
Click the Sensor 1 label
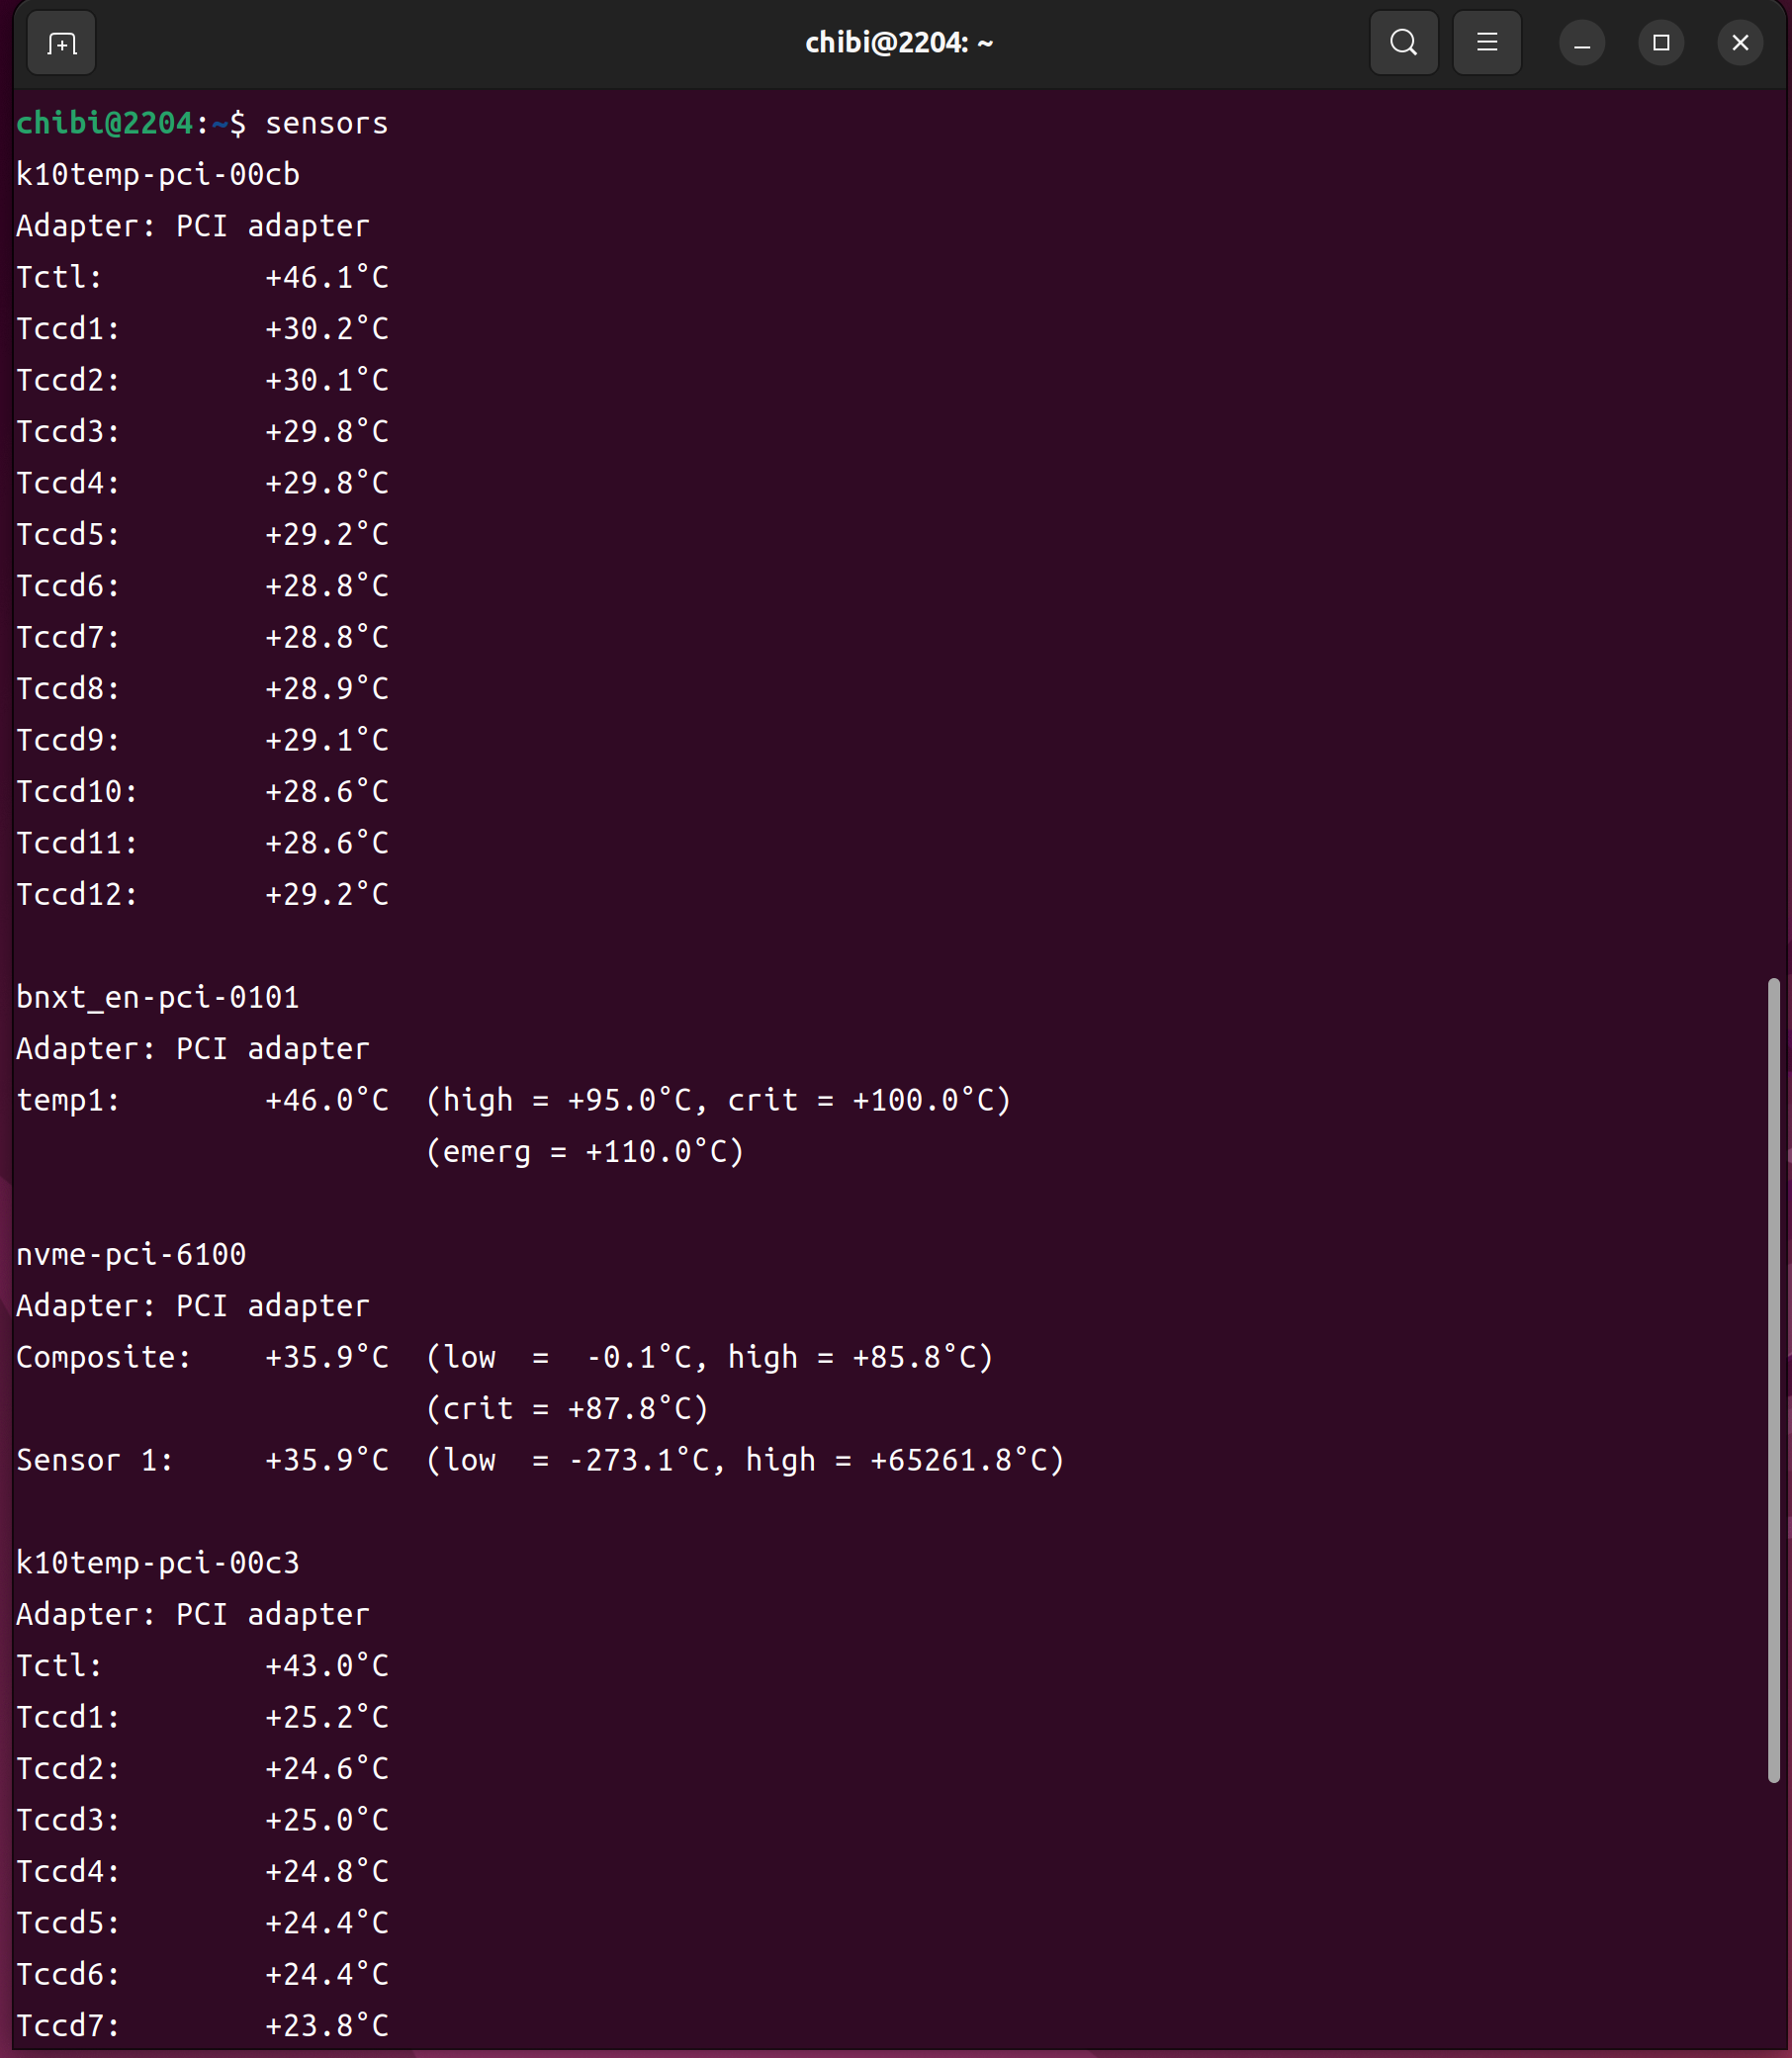coord(94,1460)
